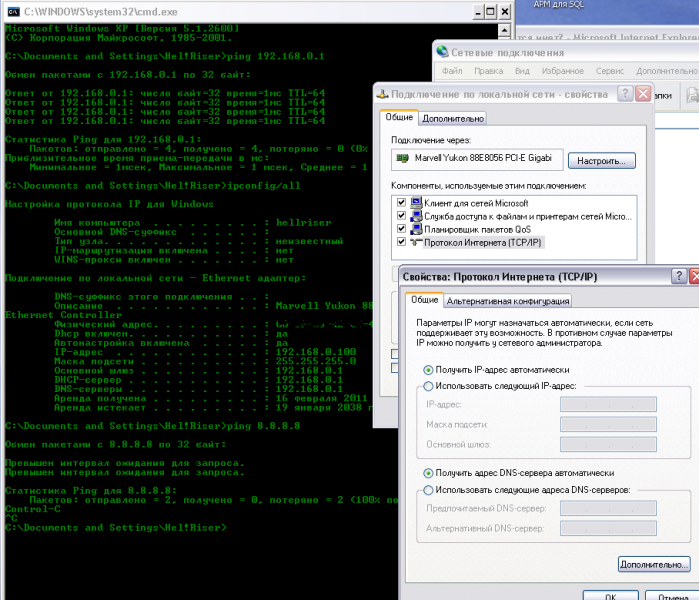The width and height of the screenshot is (699, 600).
Task: Select 'Планировщик пакетов QoS' list item
Action: 477,230
